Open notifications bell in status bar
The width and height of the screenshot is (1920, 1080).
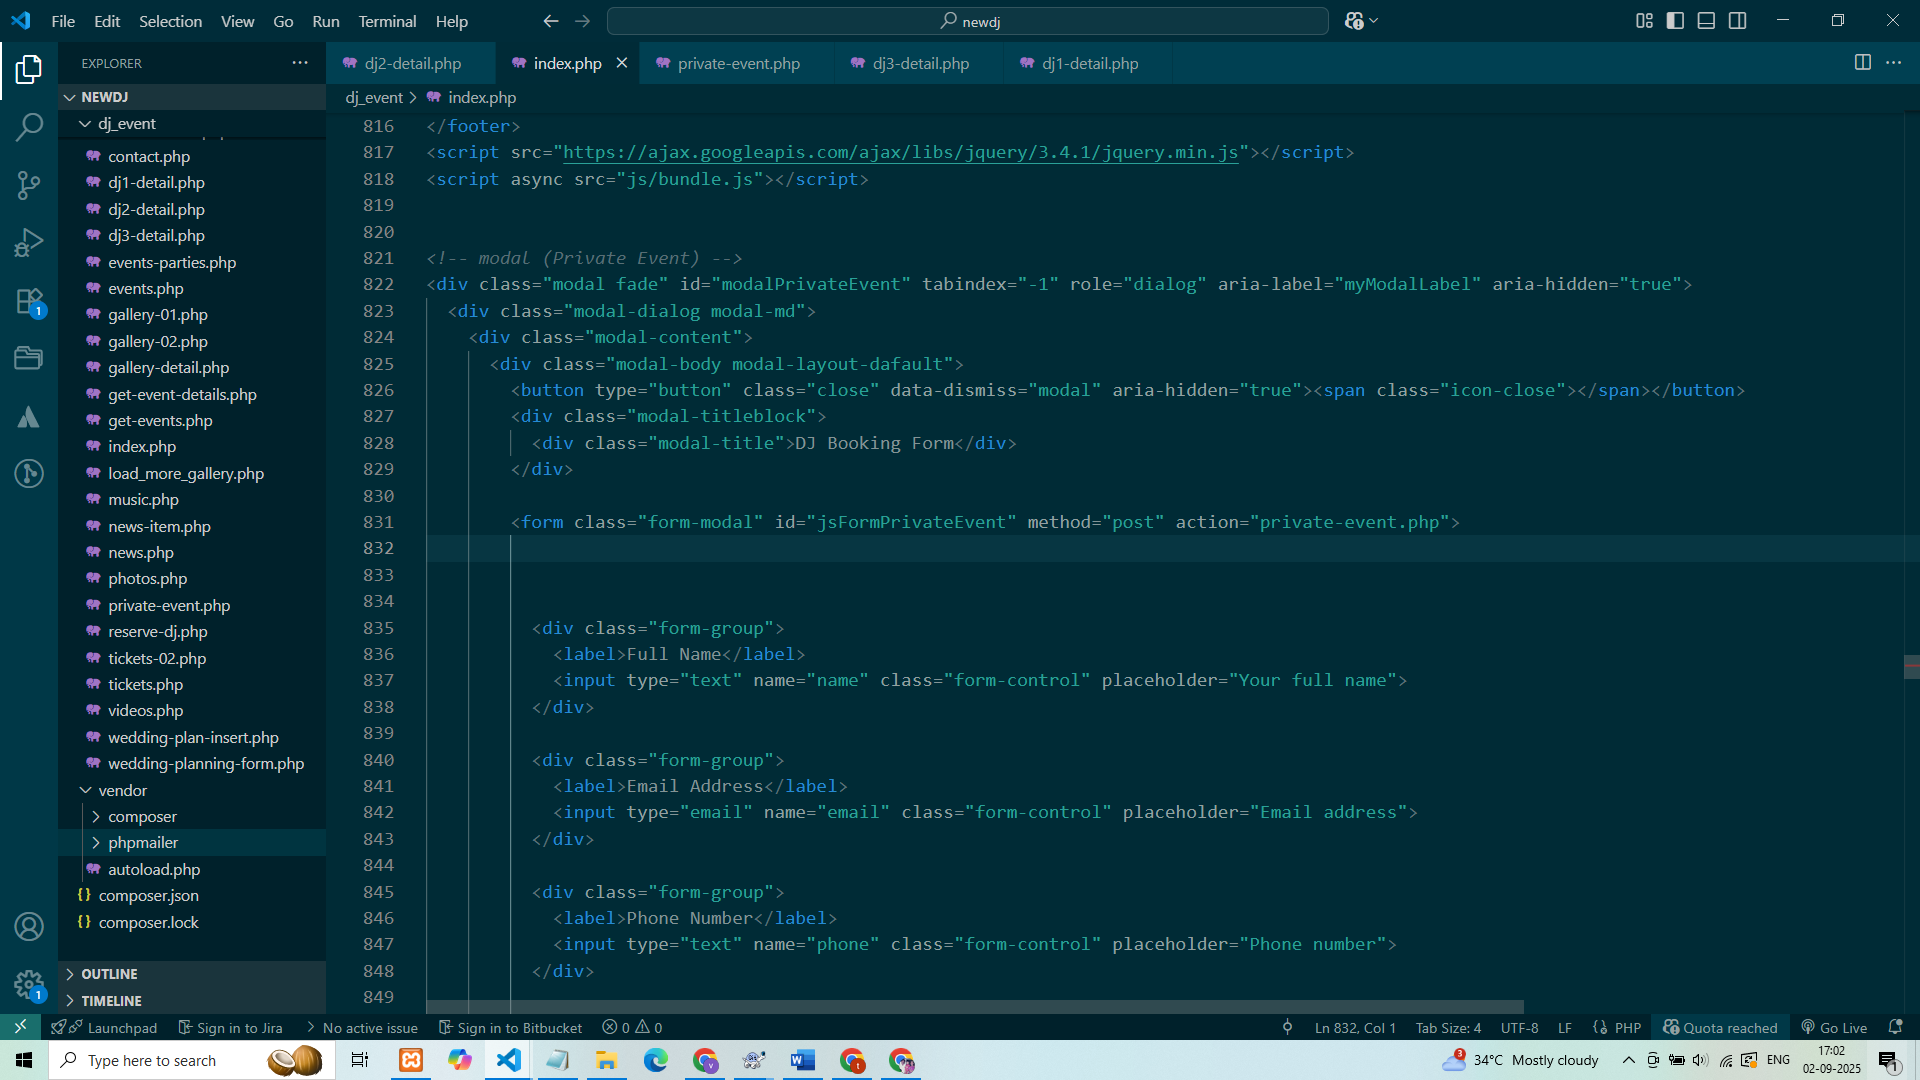[1895, 1027]
